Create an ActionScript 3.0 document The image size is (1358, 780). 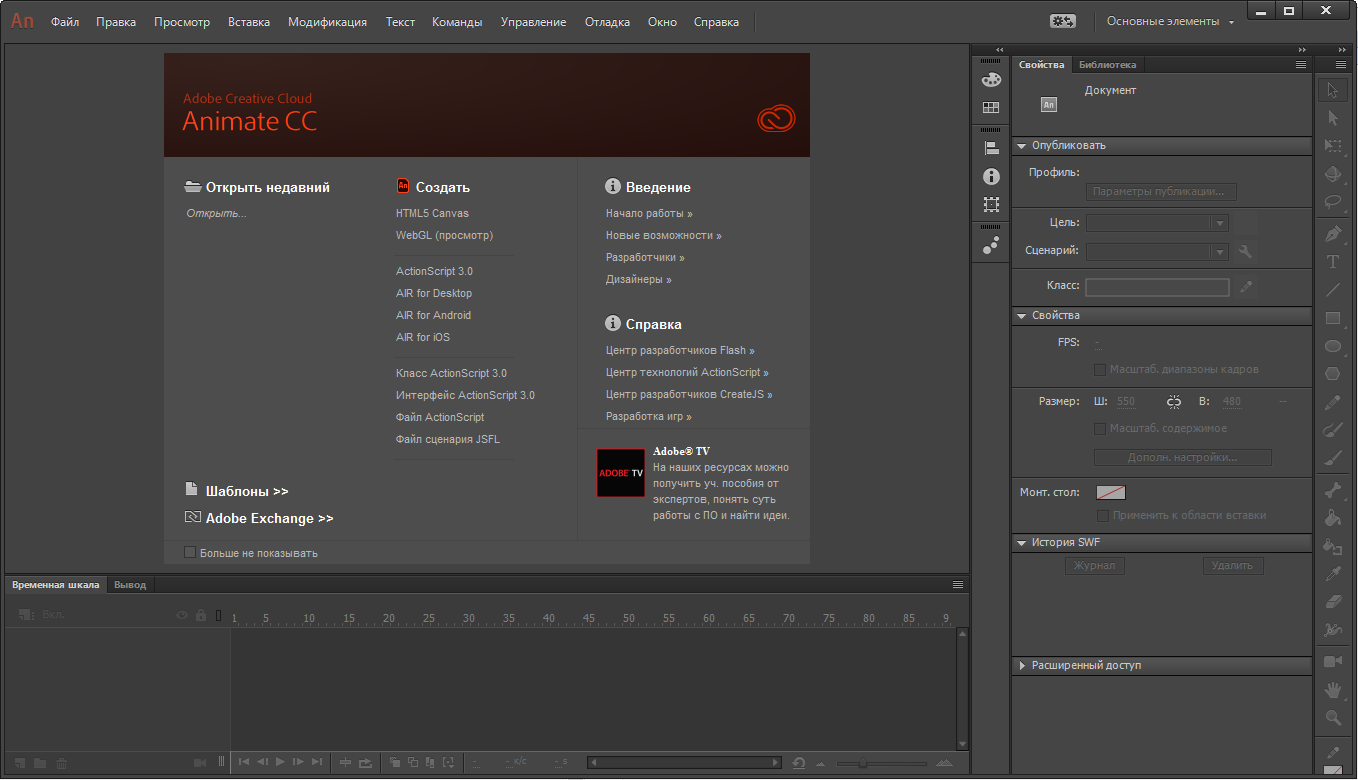[434, 271]
